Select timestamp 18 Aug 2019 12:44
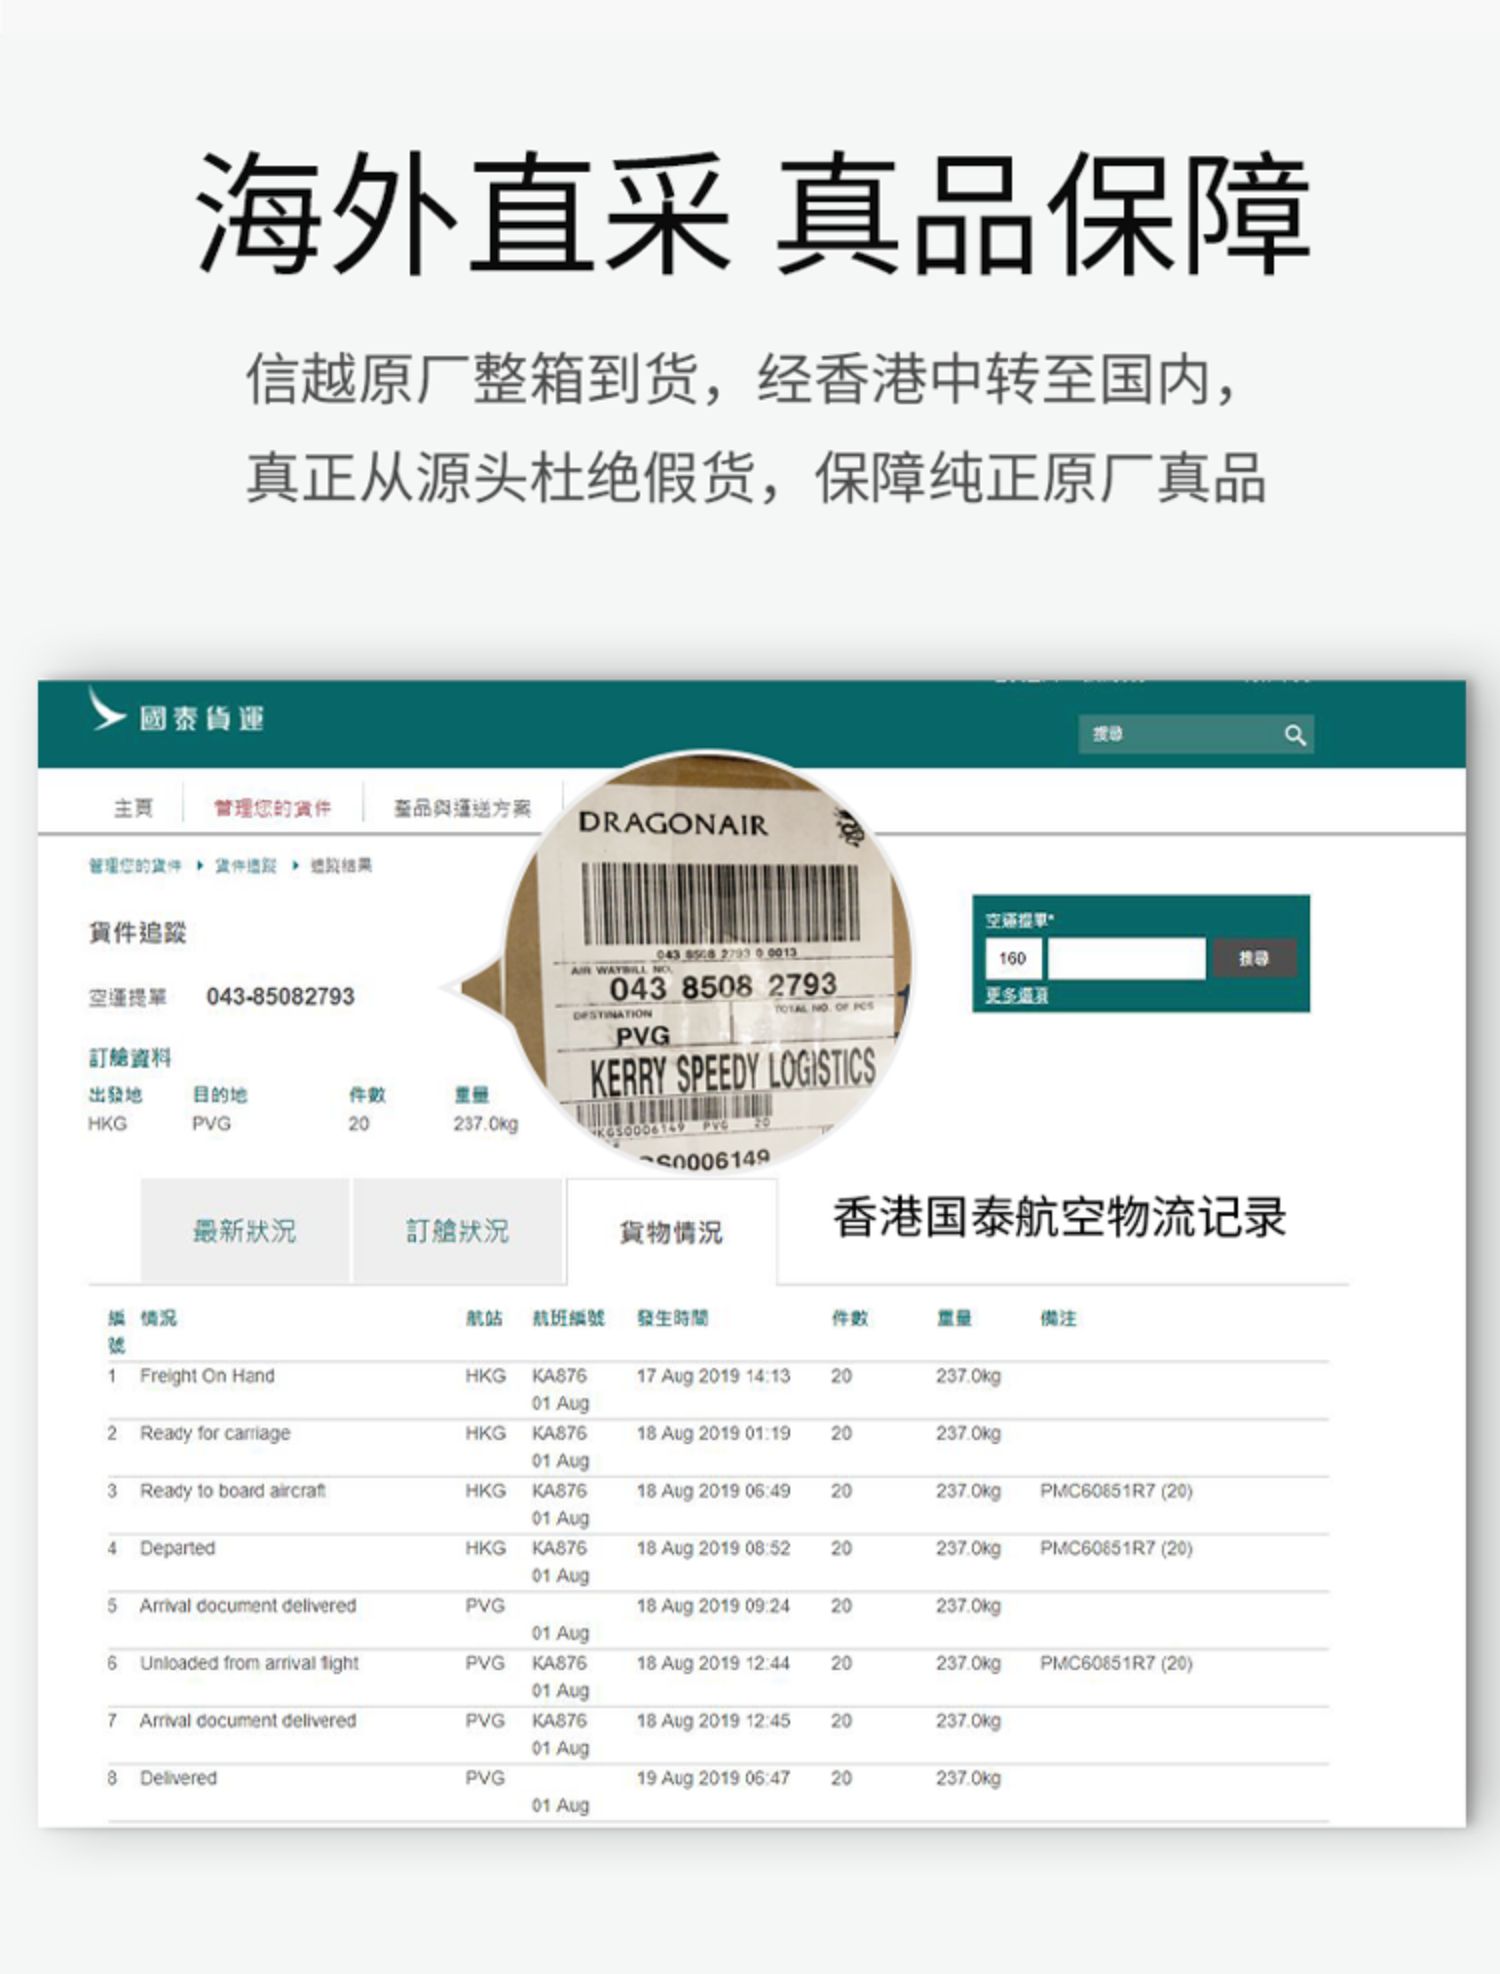 click(x=714, y=1663)
